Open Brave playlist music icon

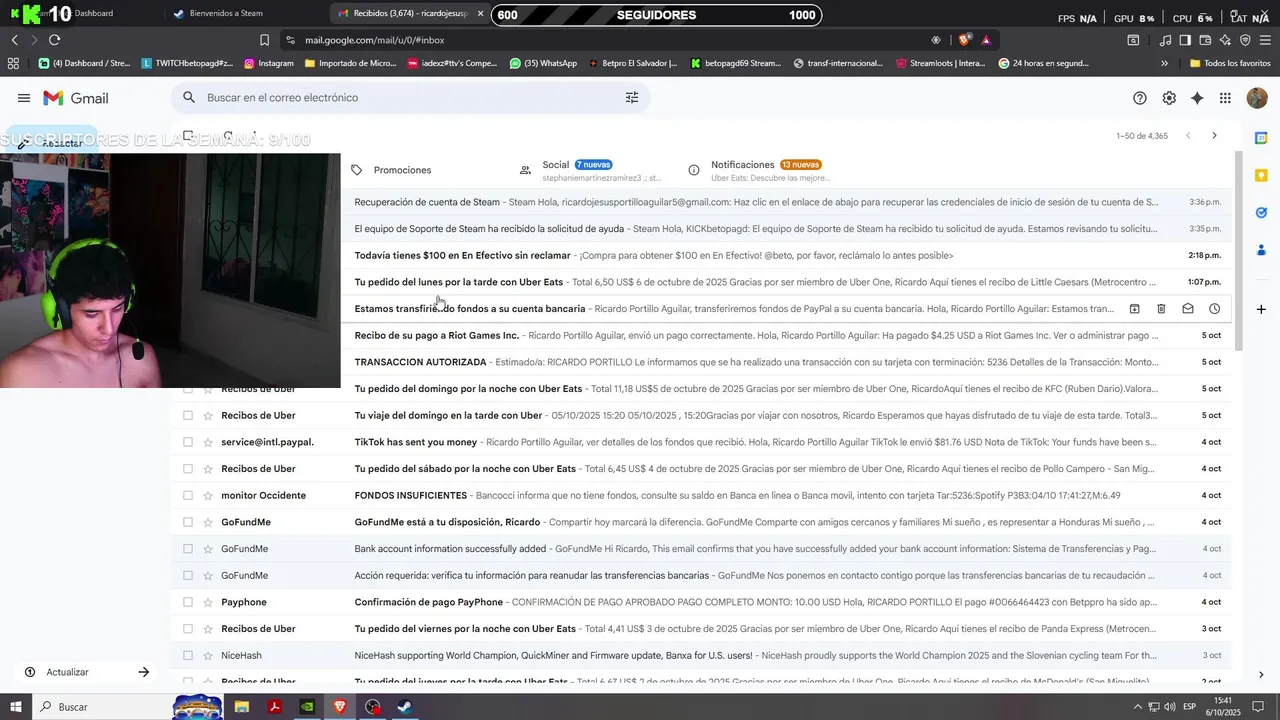point(1165,40)
